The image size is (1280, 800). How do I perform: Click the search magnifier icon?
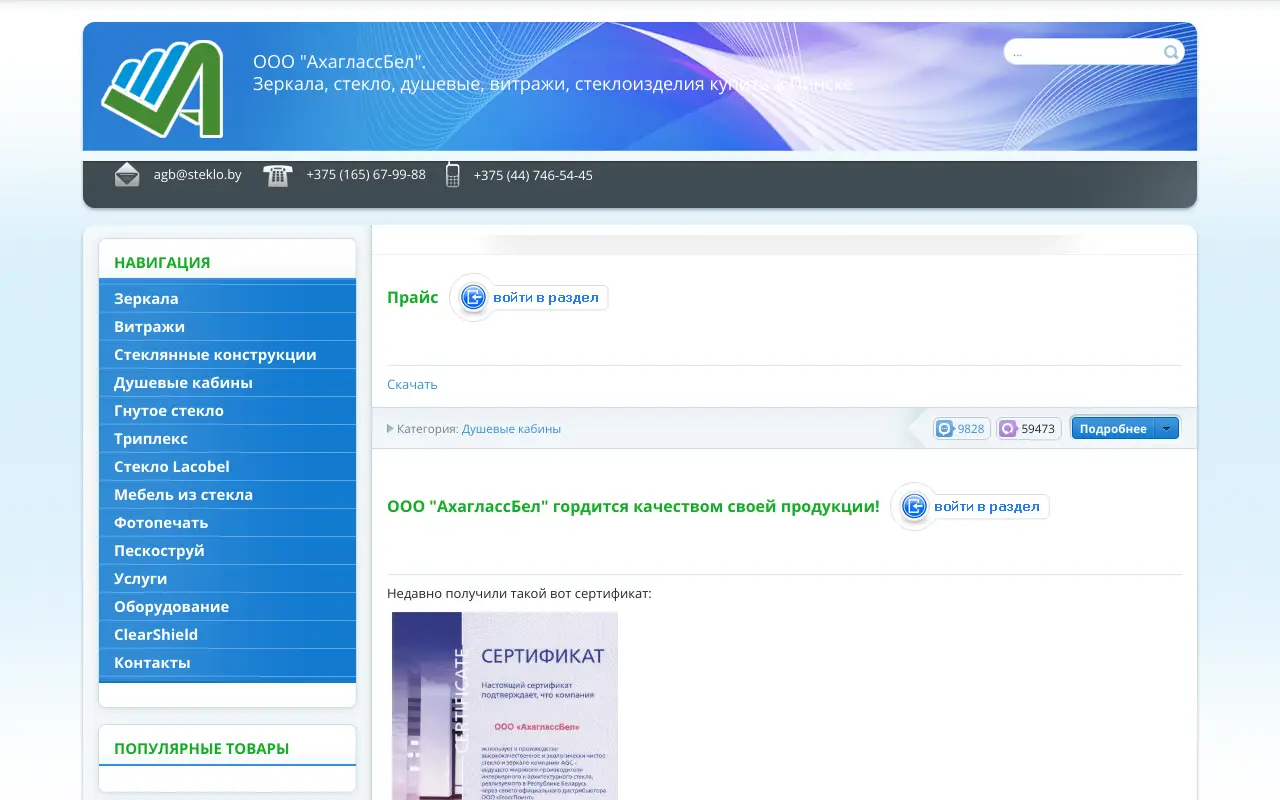[x=1170, y=52]
